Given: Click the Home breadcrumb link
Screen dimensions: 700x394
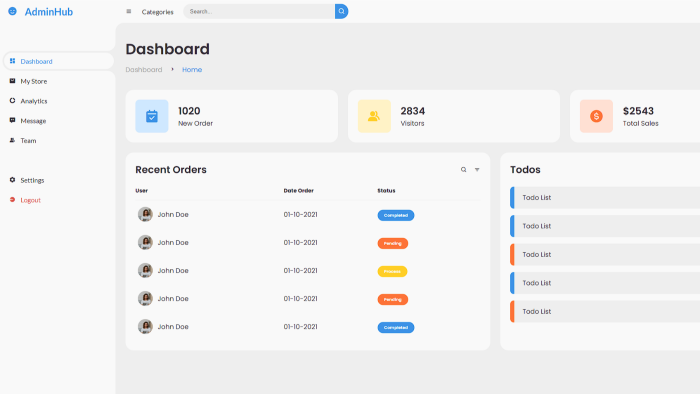Looking at the screenshot, I should point(192,70).
